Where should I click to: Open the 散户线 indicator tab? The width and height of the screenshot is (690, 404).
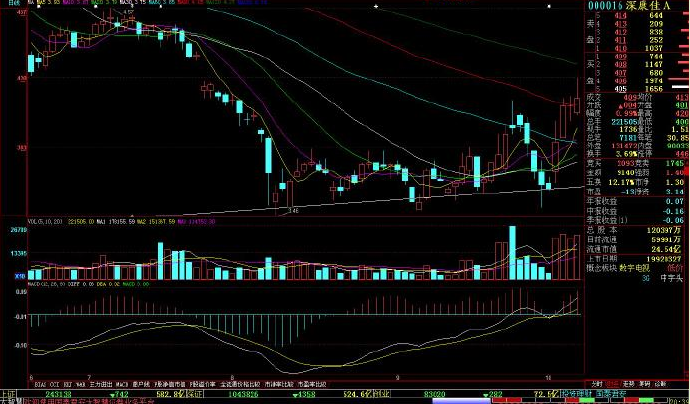pos(141,384)
